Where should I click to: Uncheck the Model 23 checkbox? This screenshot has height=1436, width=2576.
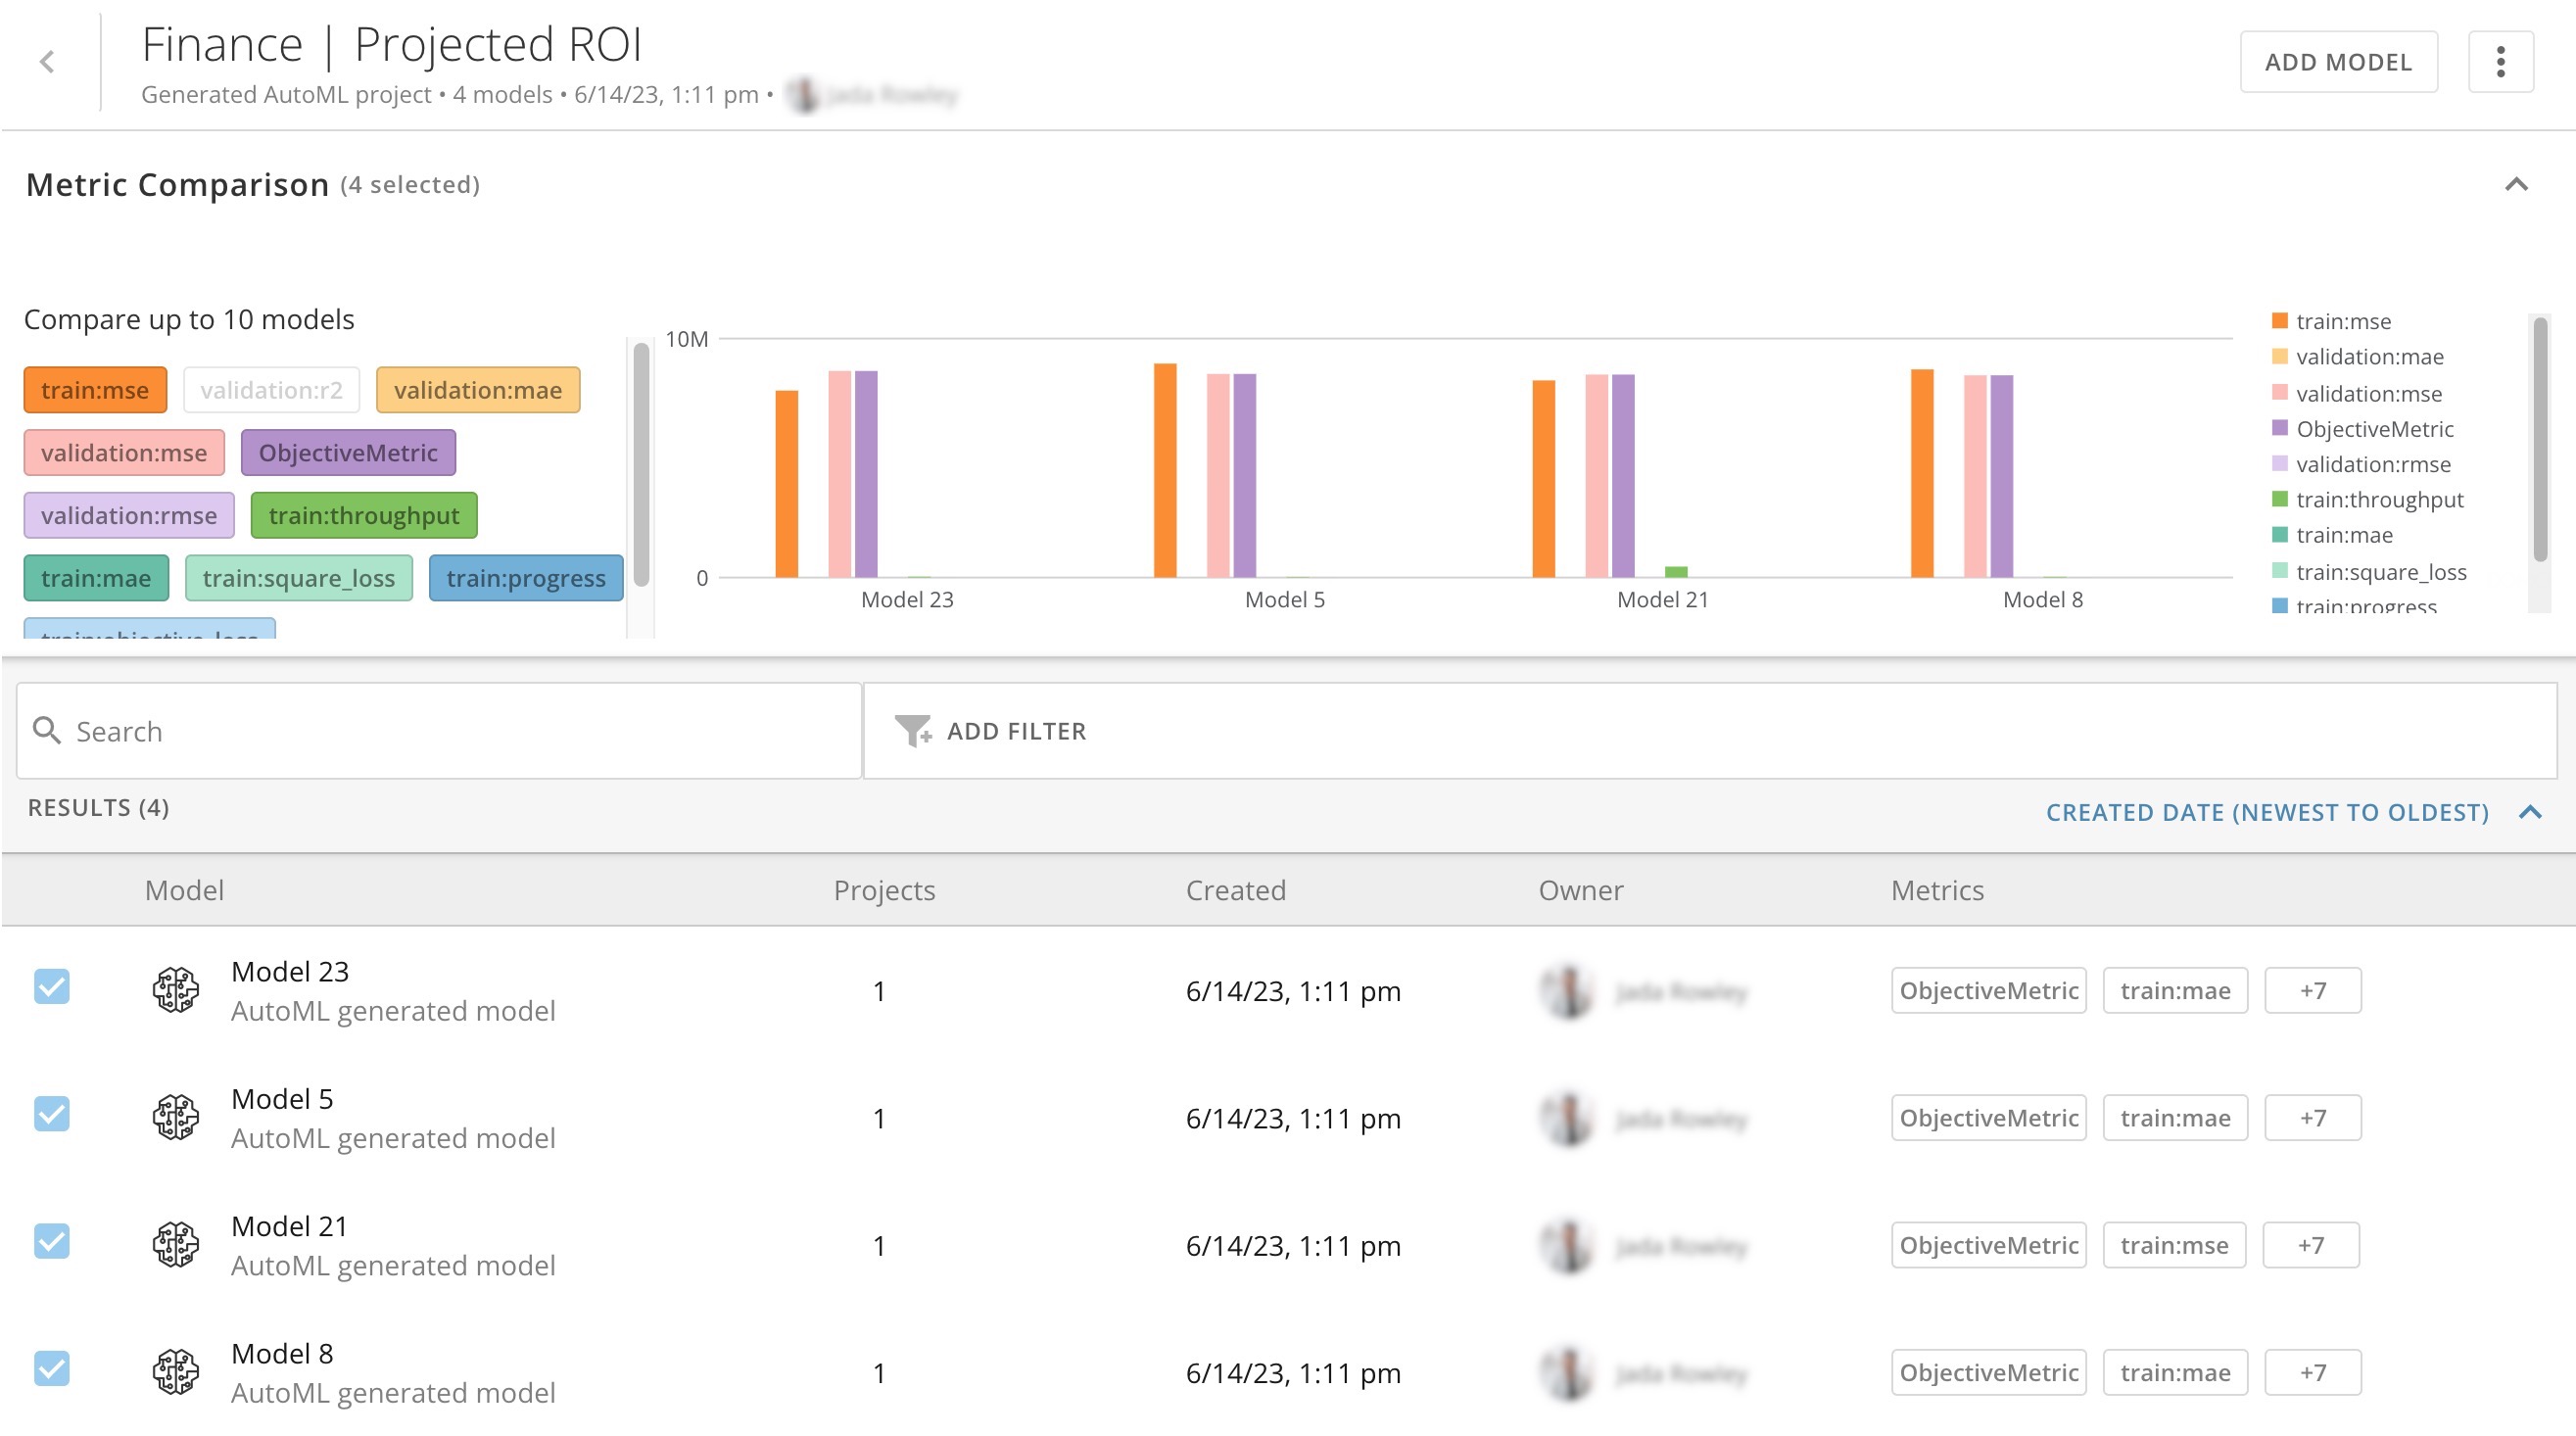tap(52, 987)
